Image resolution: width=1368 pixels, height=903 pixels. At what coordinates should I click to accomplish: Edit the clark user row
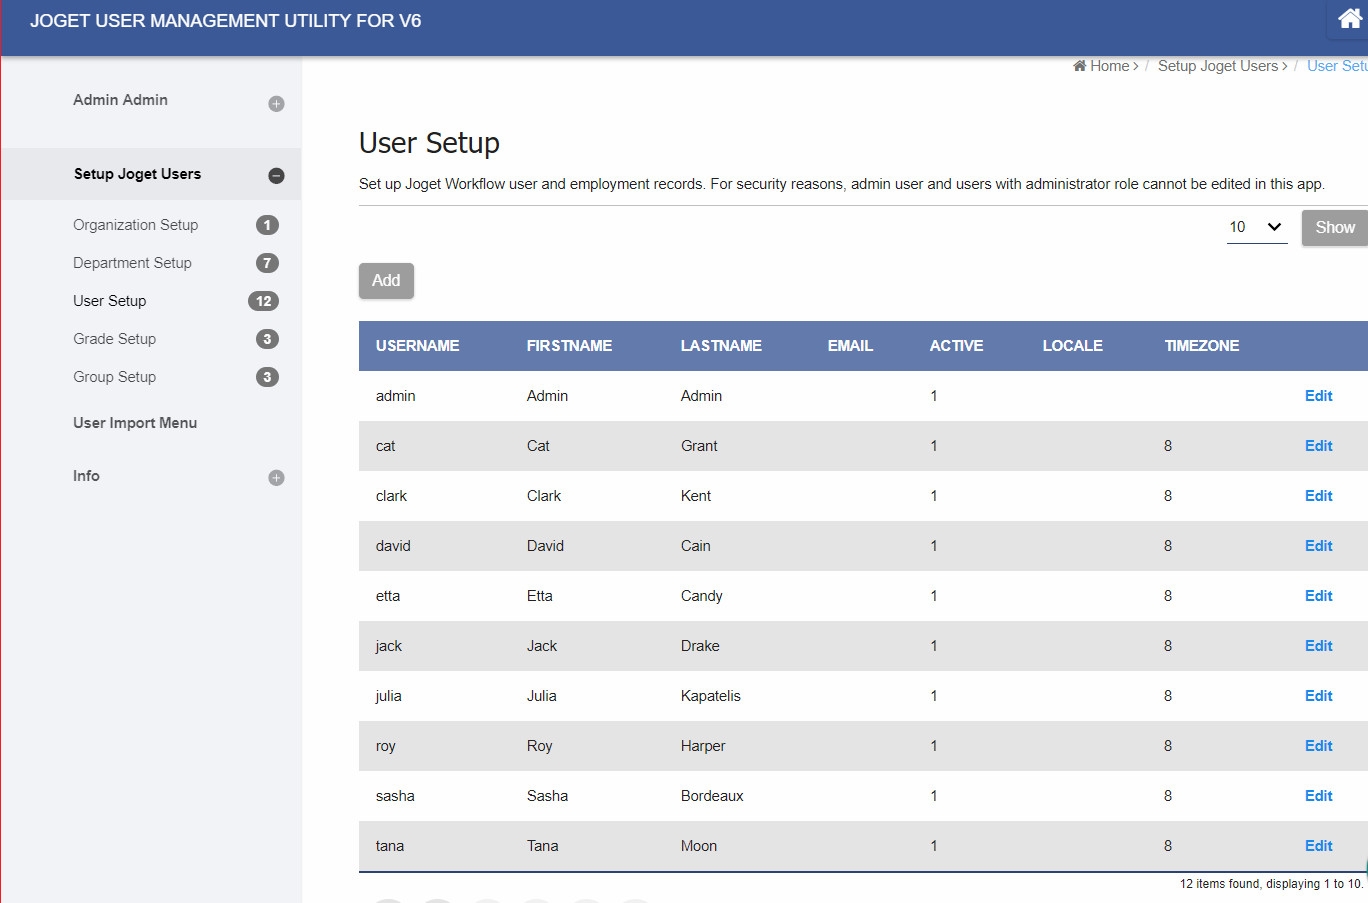coord(1318,496)
